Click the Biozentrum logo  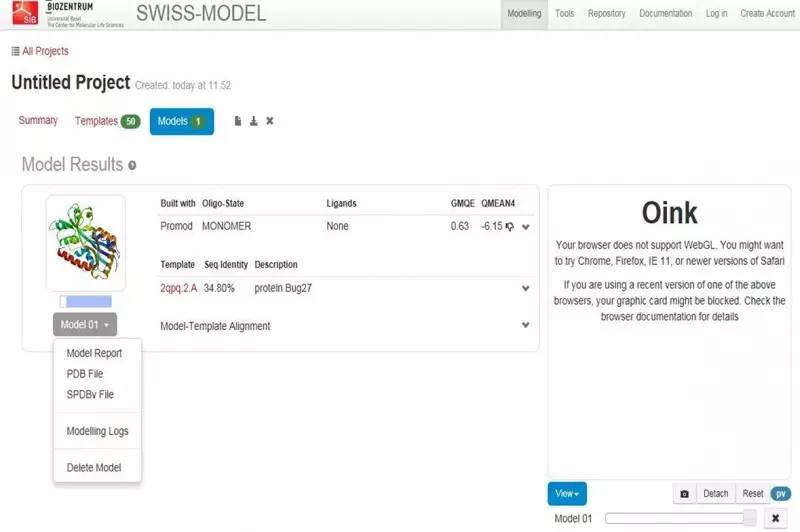(85, 14)
